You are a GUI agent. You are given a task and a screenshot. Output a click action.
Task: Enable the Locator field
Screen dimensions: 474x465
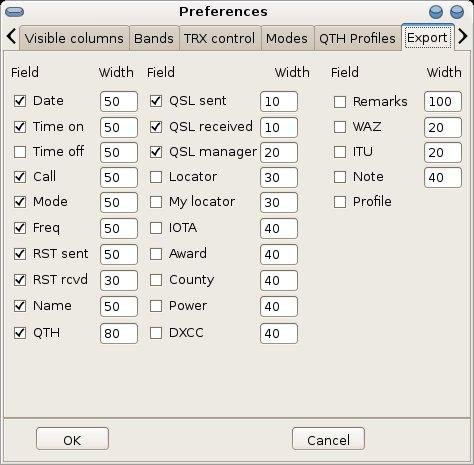(x=156, y=177)
